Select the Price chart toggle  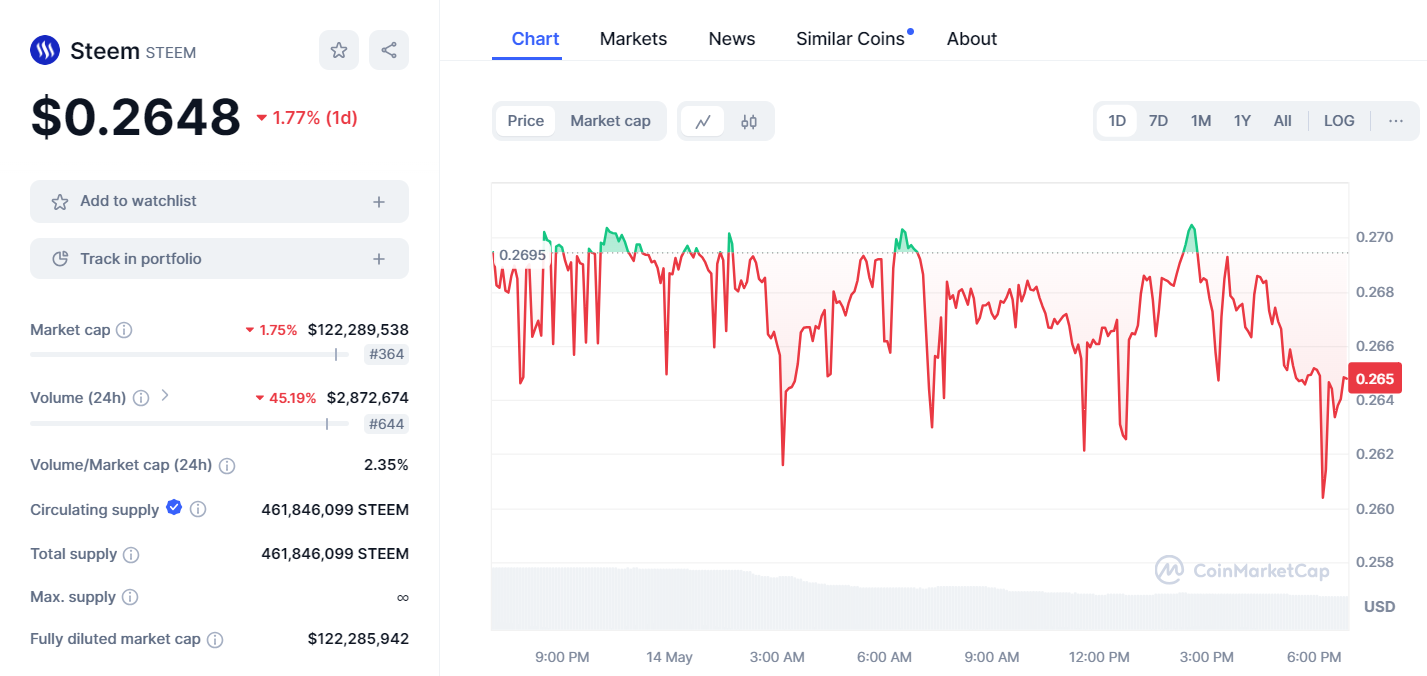tap(526, 121)
